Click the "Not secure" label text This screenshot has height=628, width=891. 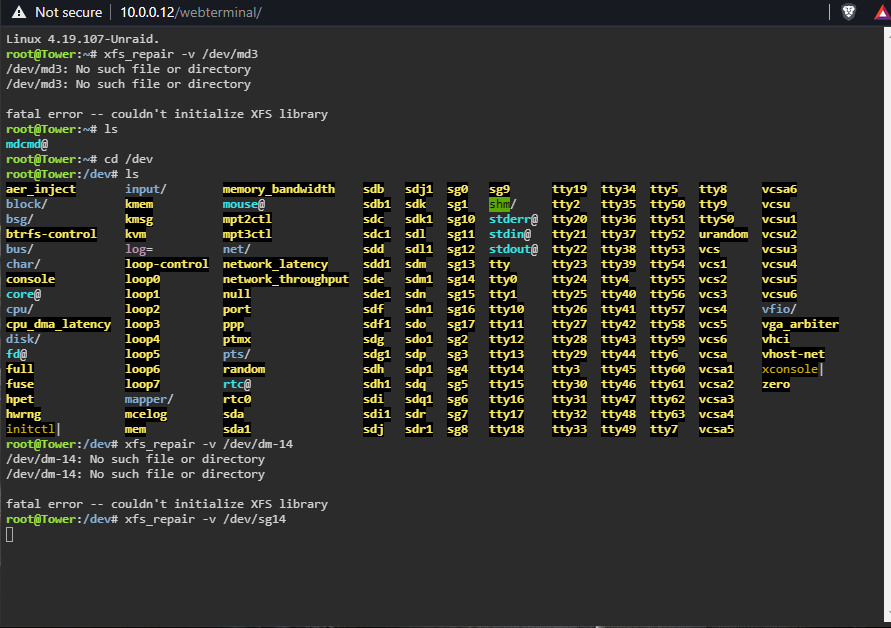point(68,12)
